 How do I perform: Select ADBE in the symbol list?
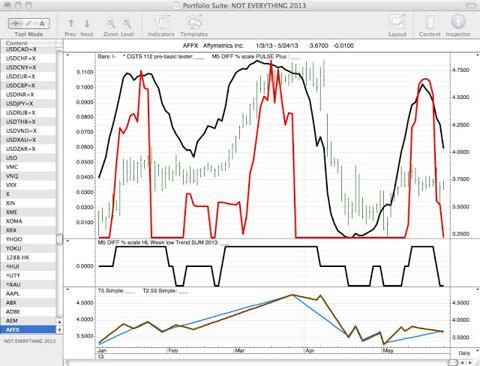(28, 311)
